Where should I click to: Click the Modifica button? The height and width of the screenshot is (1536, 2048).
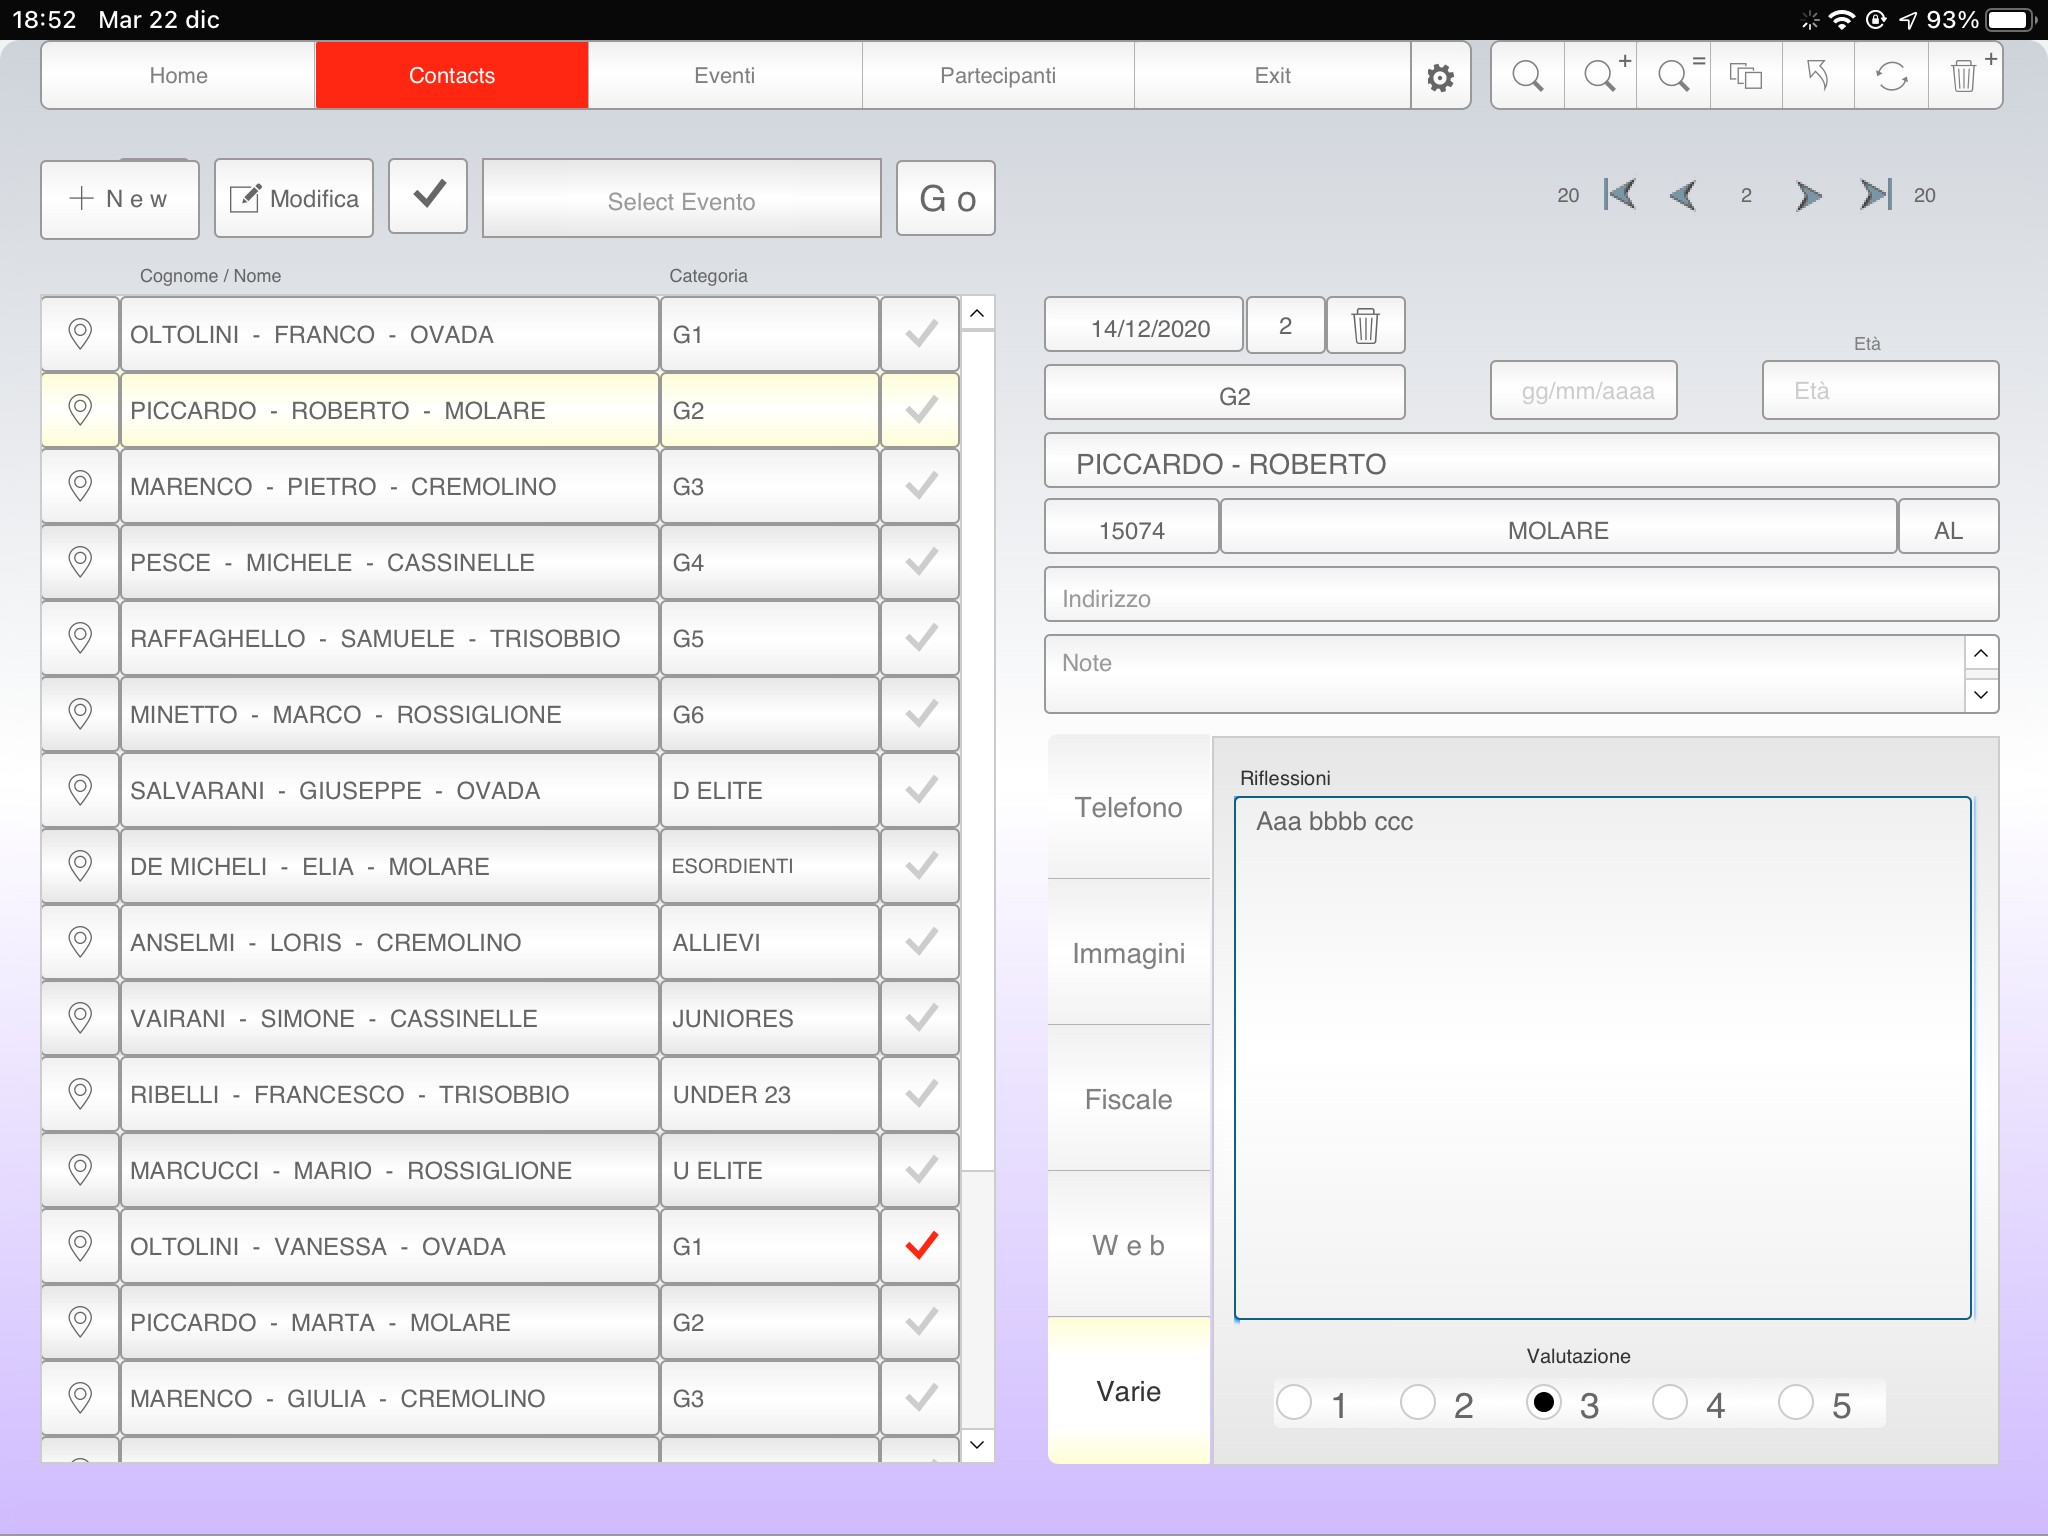coord(294,199)
